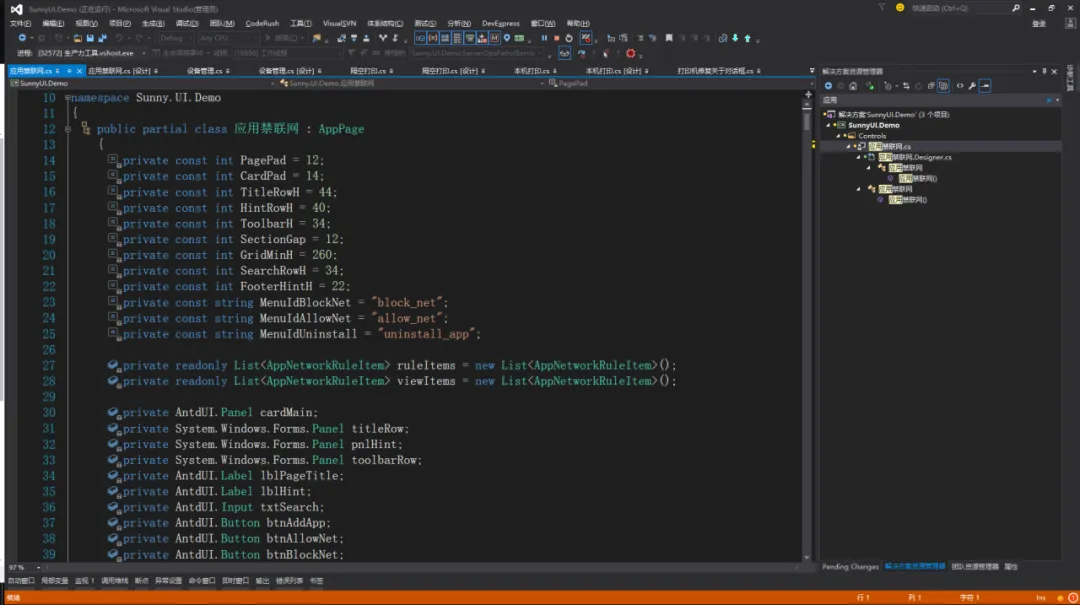Toggle the red-bracket icon in highlighted toolbar group
The image size is (1080, 605).
[433, 38]
